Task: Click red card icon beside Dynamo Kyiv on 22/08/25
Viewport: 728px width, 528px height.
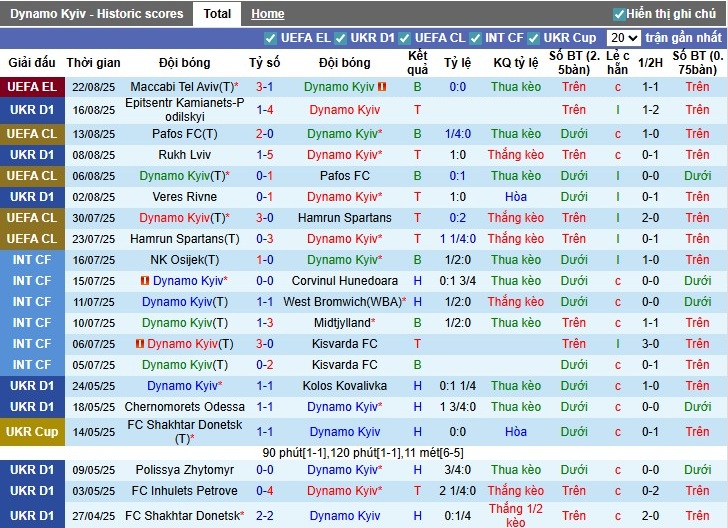Action: [x=382, y=87]
